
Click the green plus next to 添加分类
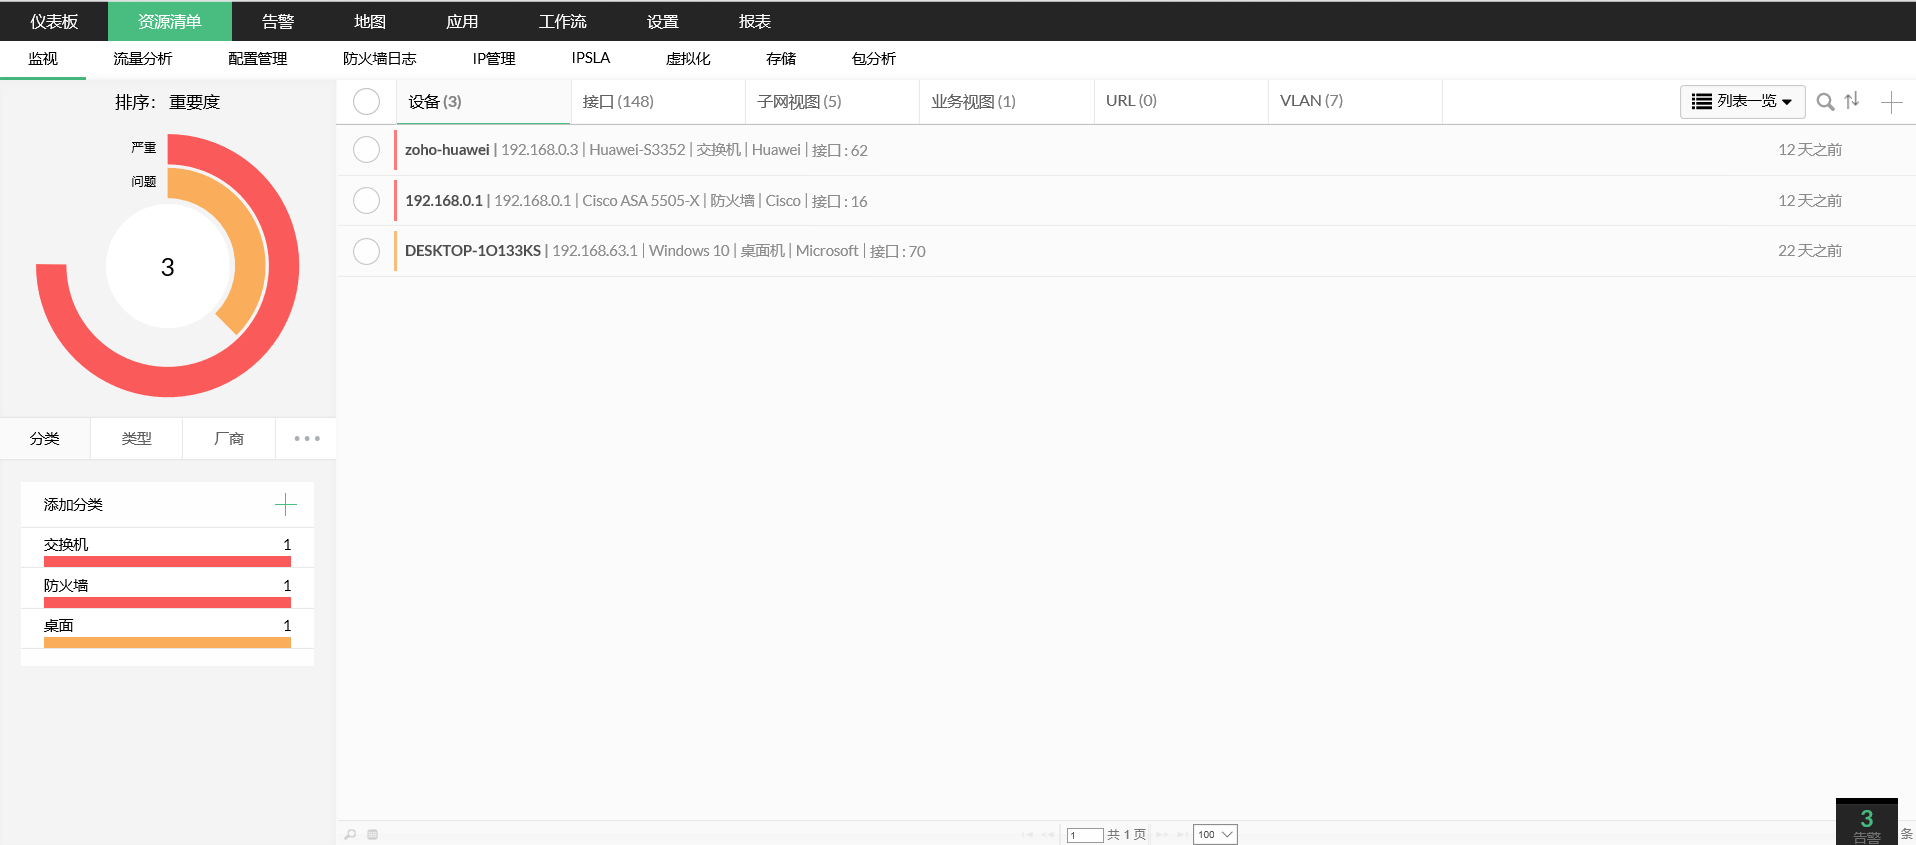(286, 505)
